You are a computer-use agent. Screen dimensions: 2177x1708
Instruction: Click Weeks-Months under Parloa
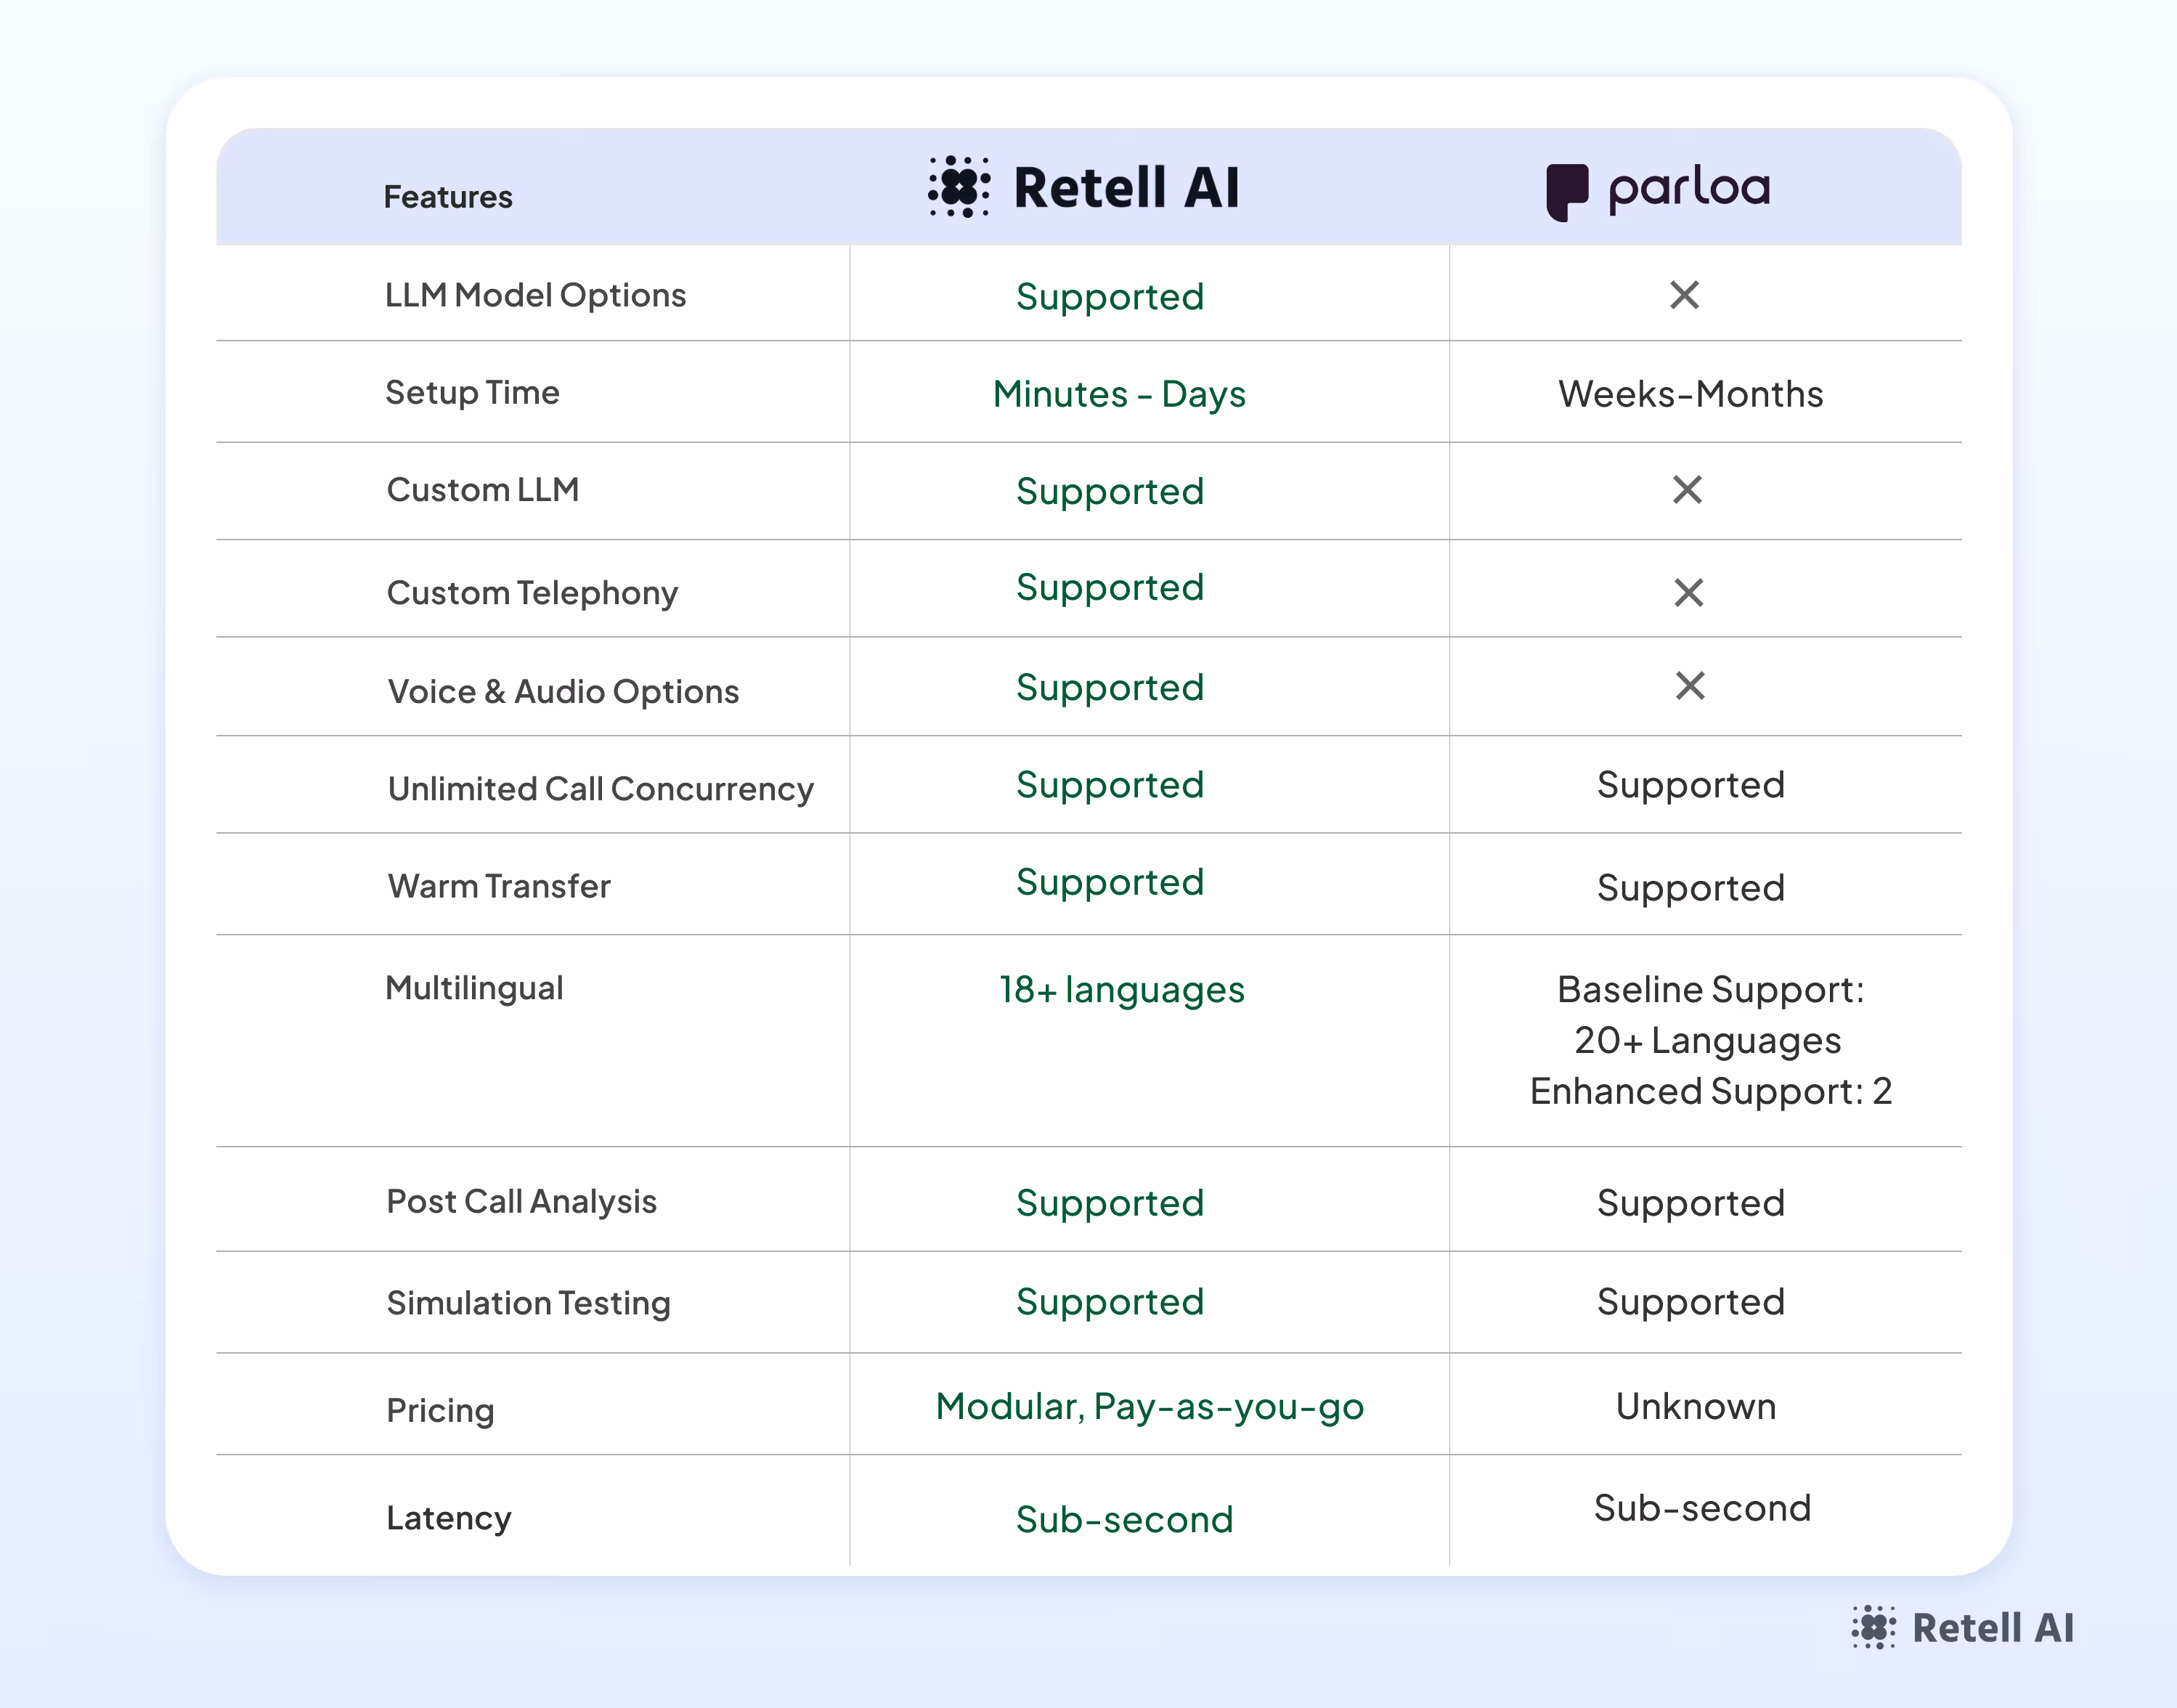1690,394
